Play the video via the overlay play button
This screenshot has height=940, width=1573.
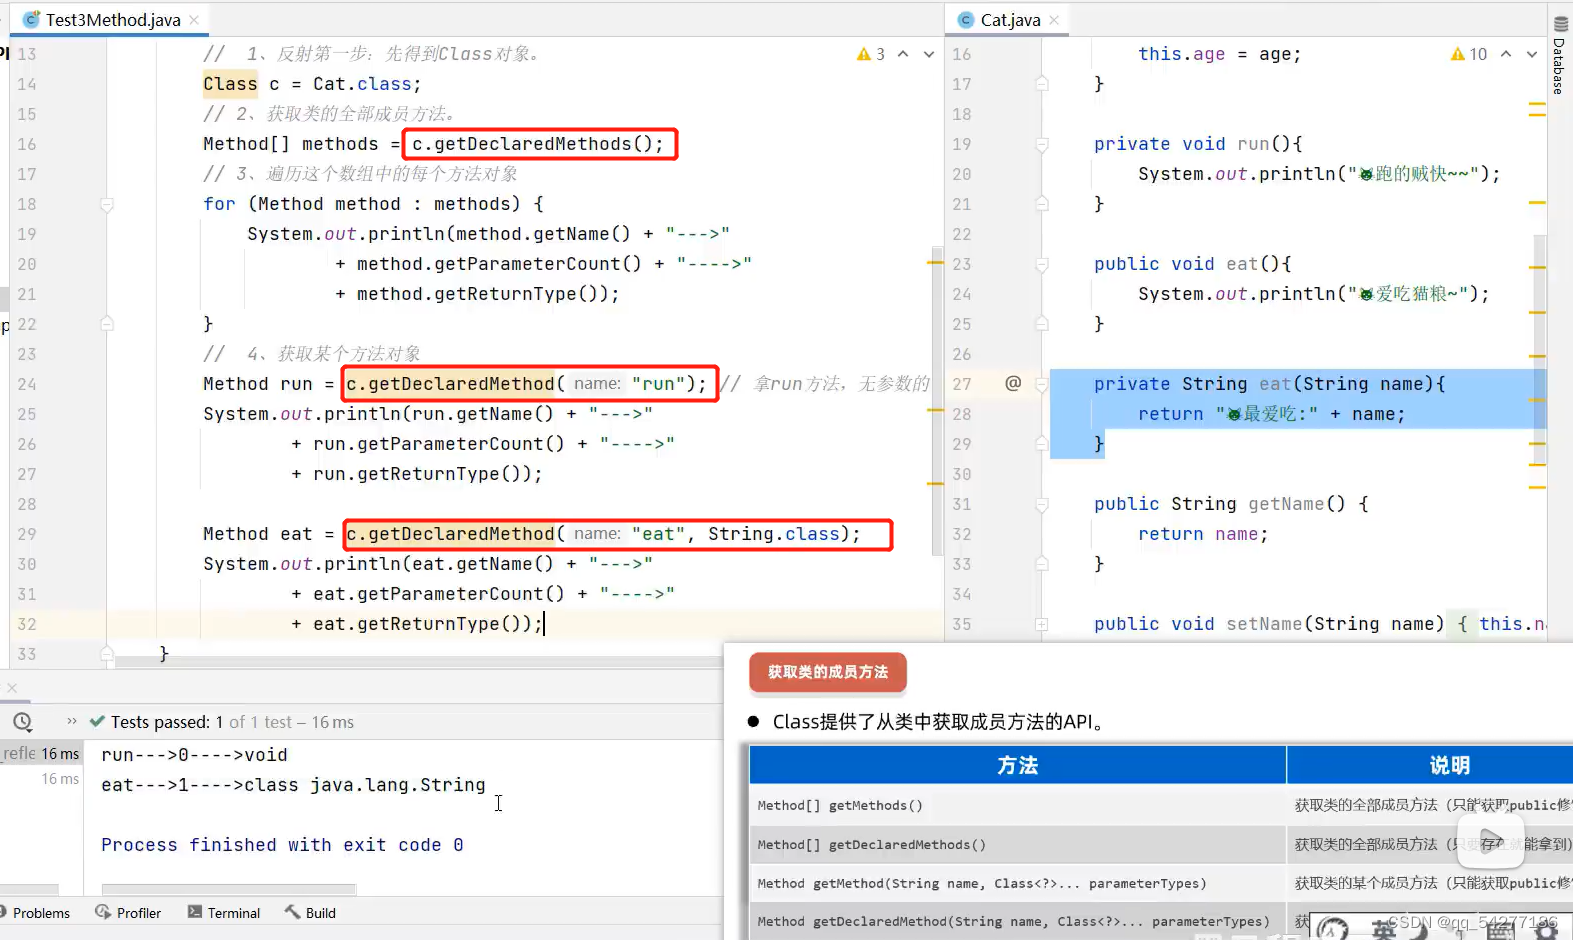pyautogui.click(x=1490, y=840)
